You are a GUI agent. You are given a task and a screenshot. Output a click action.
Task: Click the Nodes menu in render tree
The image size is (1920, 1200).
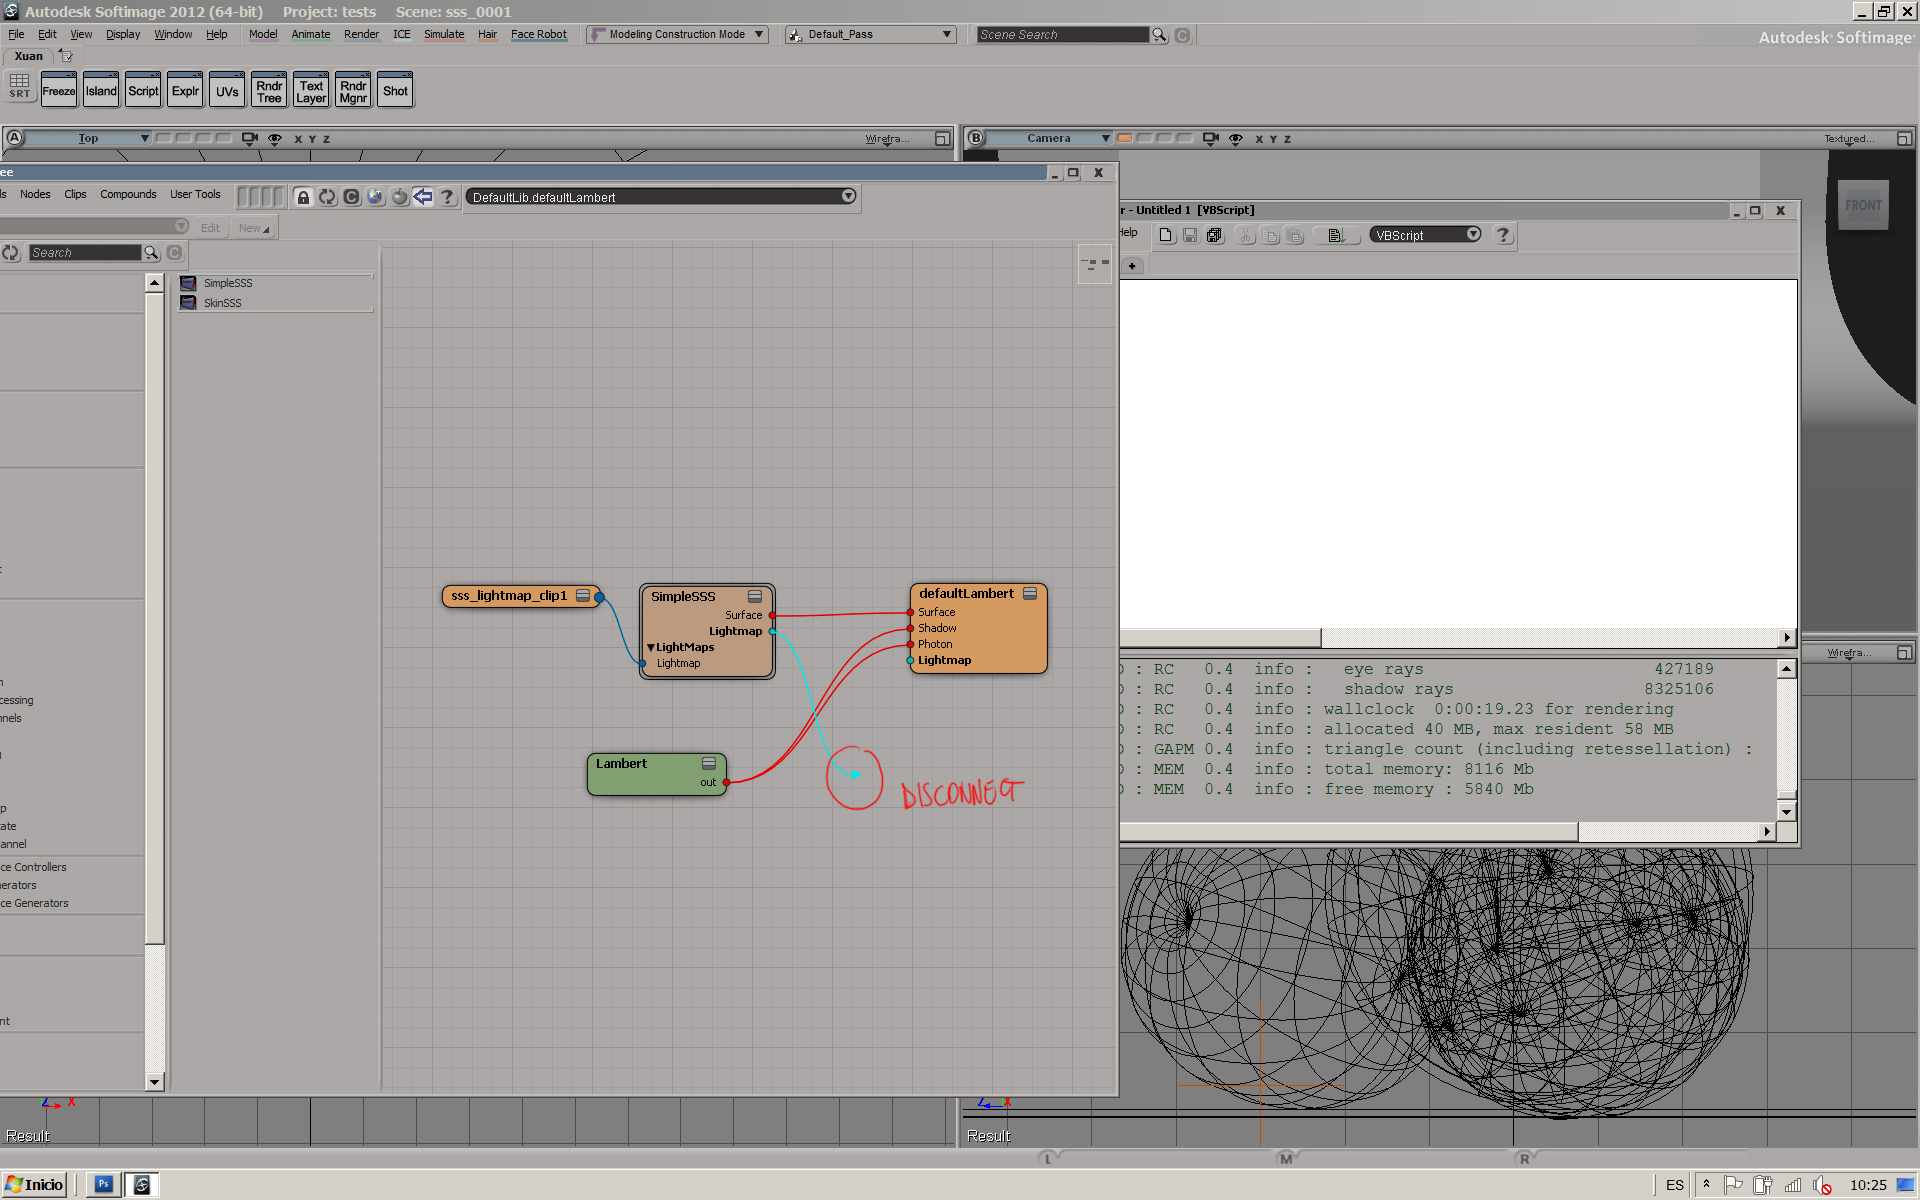(35, 194)
